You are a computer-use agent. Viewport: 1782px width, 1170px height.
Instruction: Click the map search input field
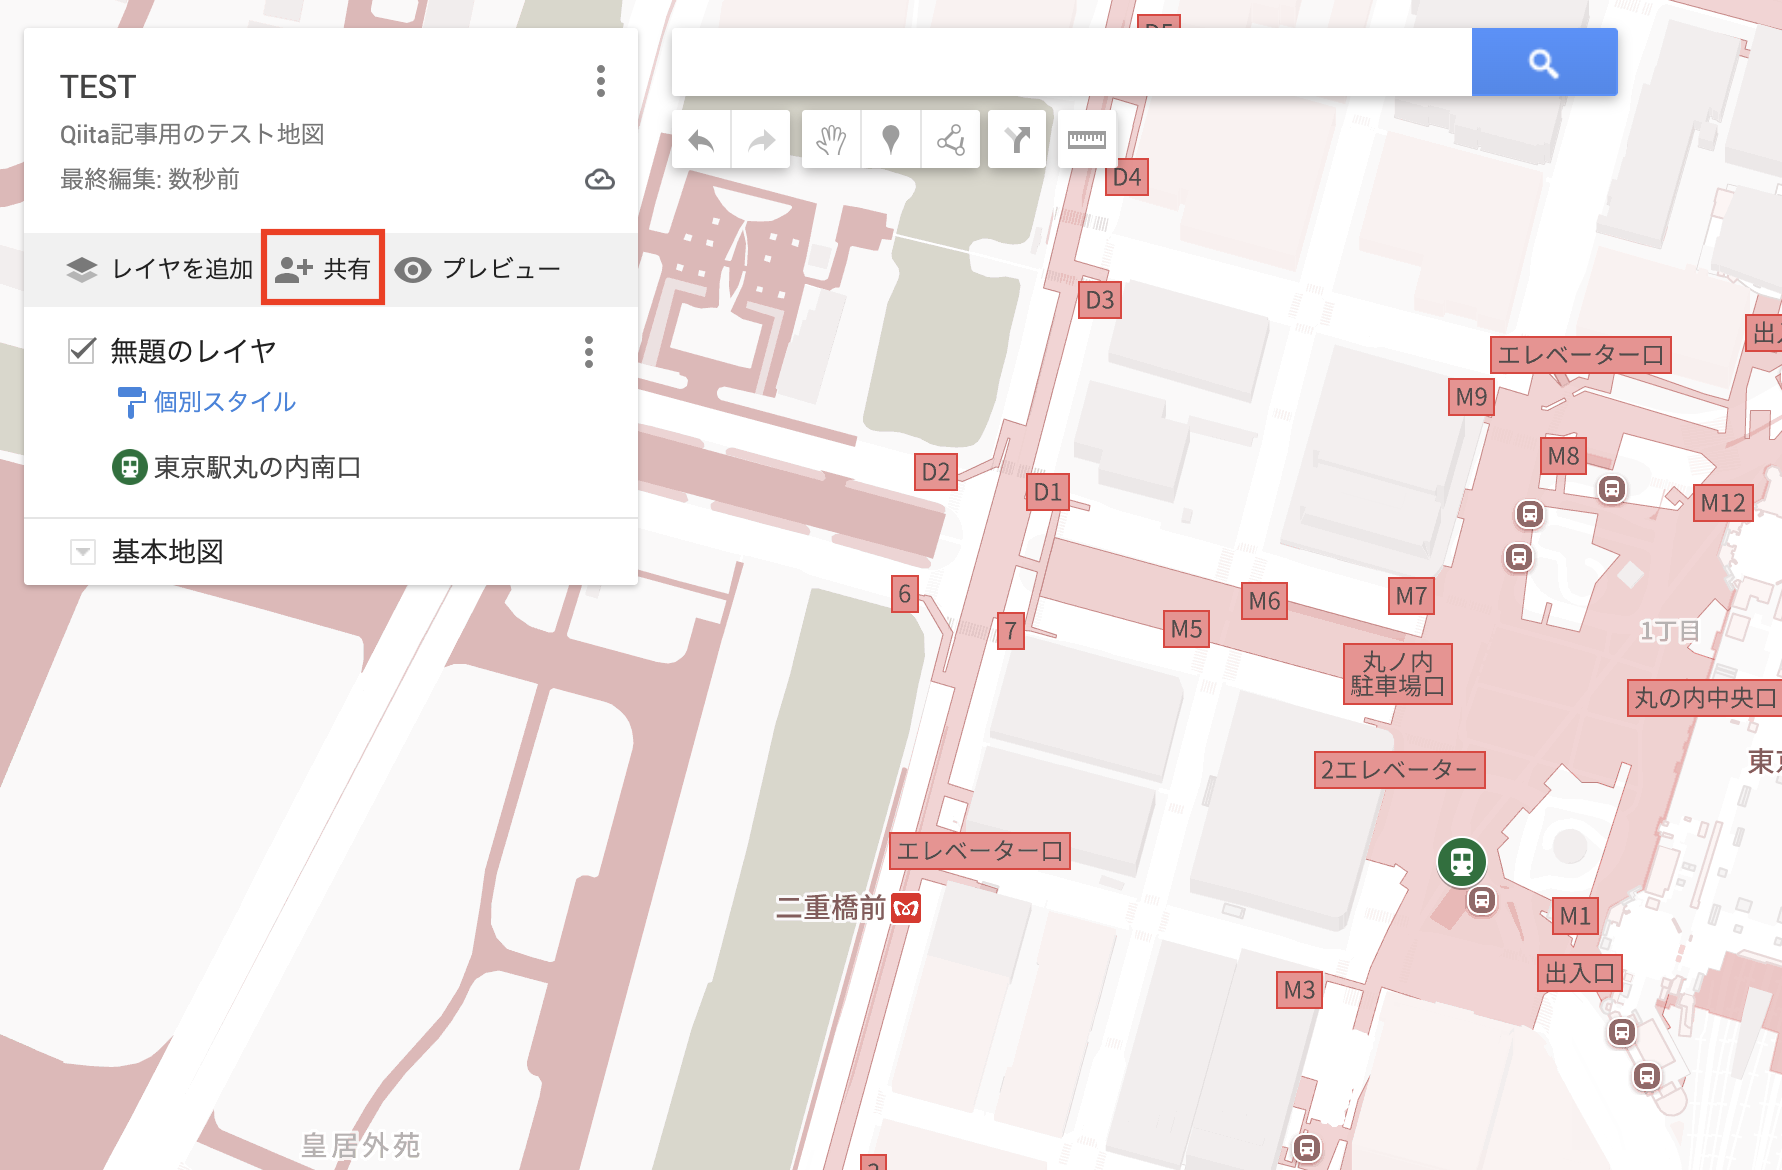point(1072,63)
